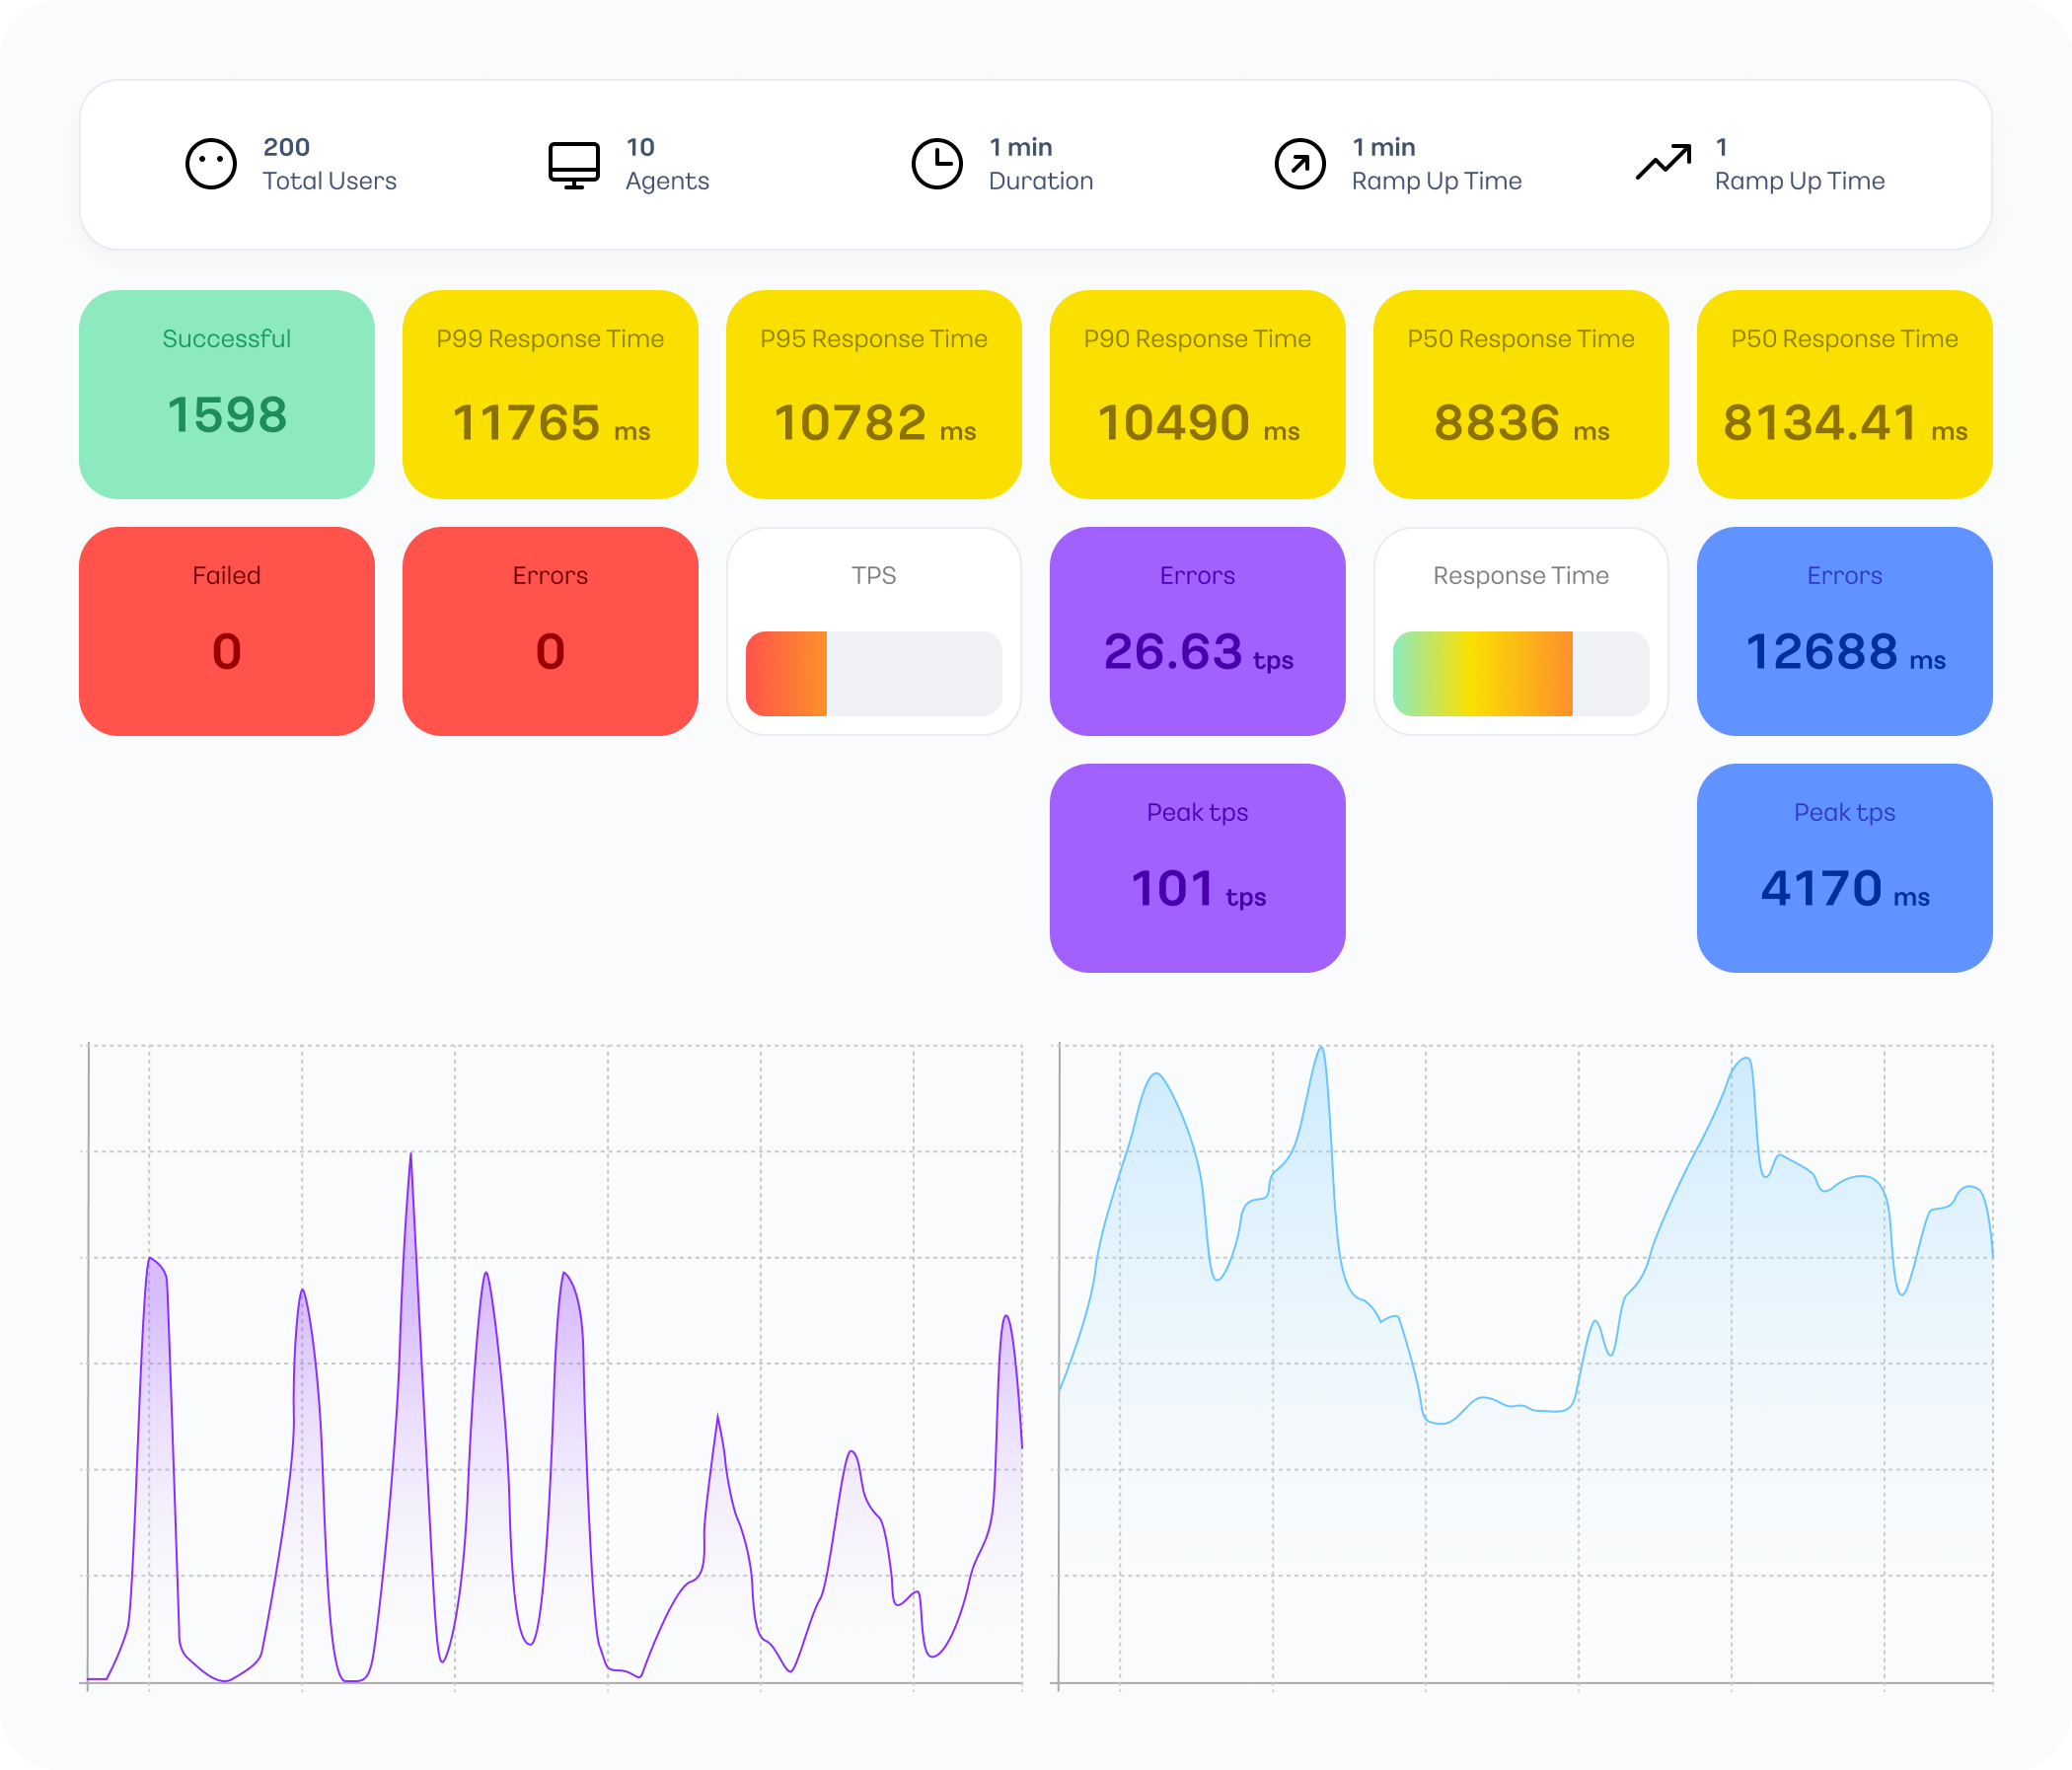Click the Response Time gradient gauge bar
2072x1770 pixels.
coord(1521,673)
